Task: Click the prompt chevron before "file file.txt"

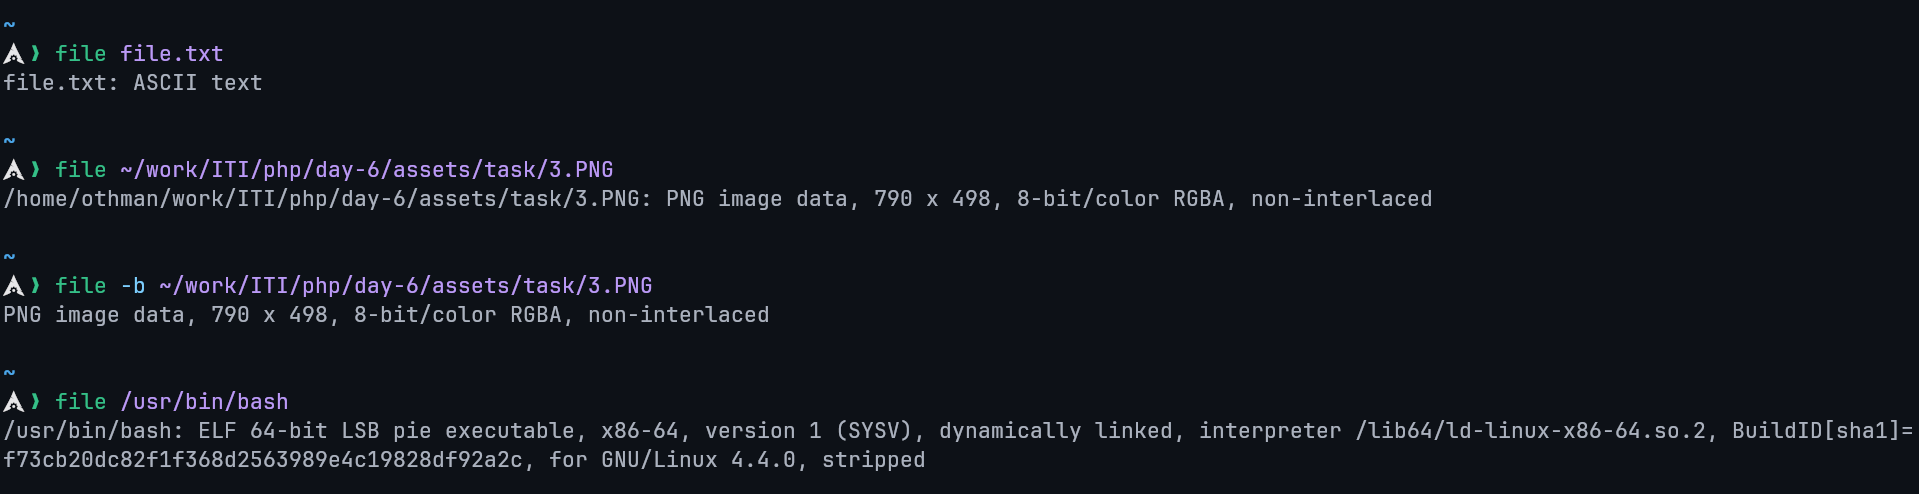Action: 36,53
